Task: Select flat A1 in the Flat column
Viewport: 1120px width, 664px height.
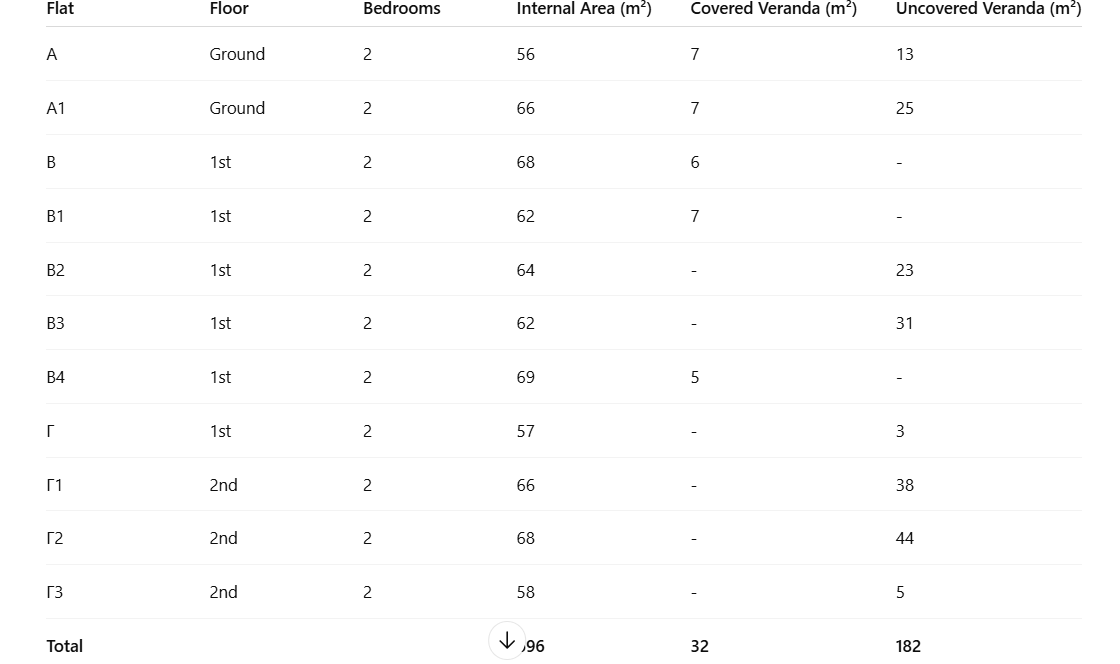Action: (56, 108)
